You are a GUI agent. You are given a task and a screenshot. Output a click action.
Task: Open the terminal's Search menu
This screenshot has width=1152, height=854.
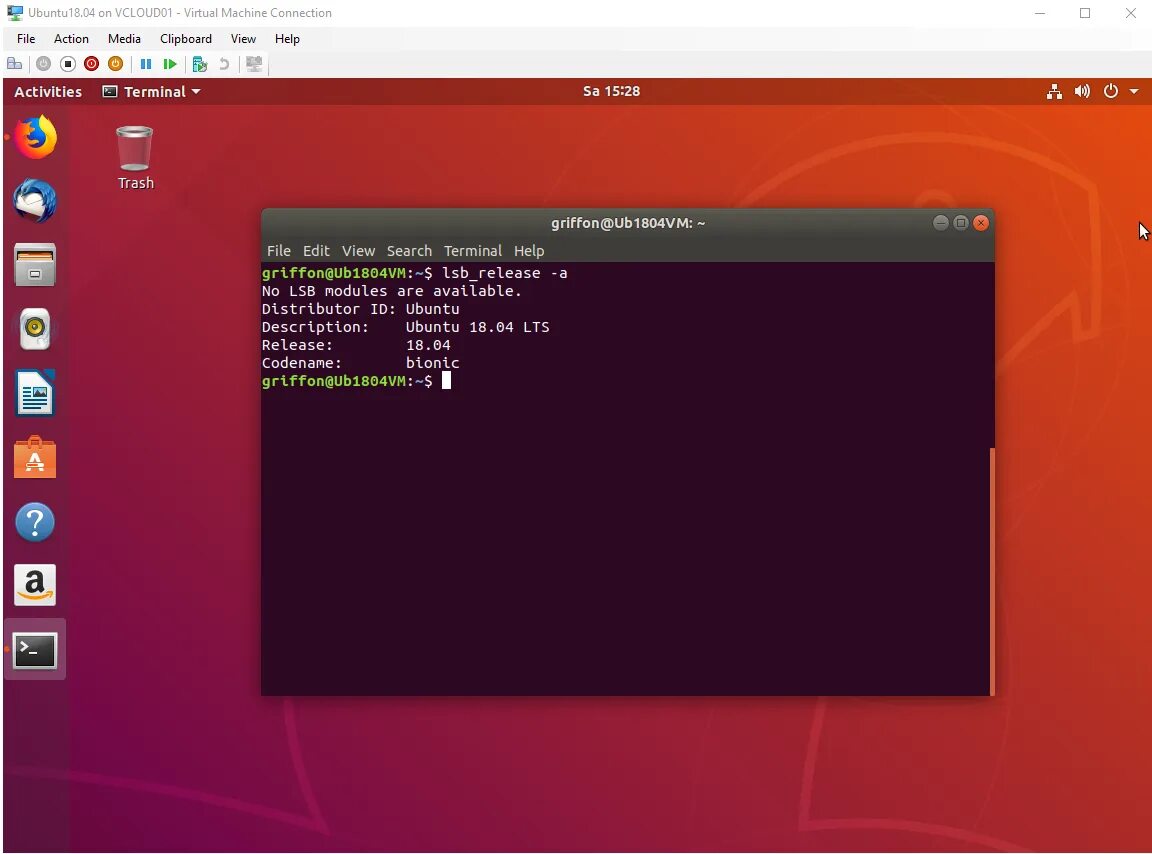click(x=409, y=251)
